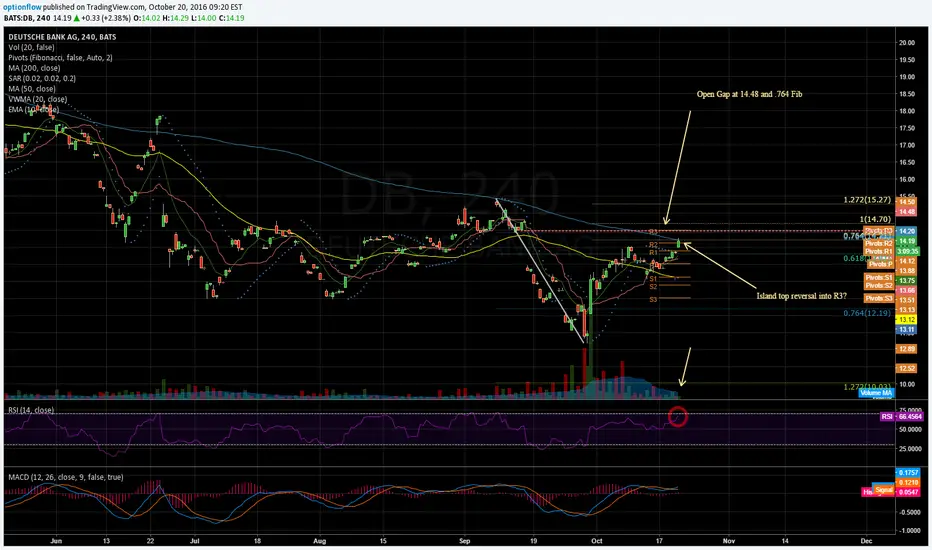932x550 pixels.
Task: Click the BATS:DB, 240 symbol header text
Action: tap(27, 18)
